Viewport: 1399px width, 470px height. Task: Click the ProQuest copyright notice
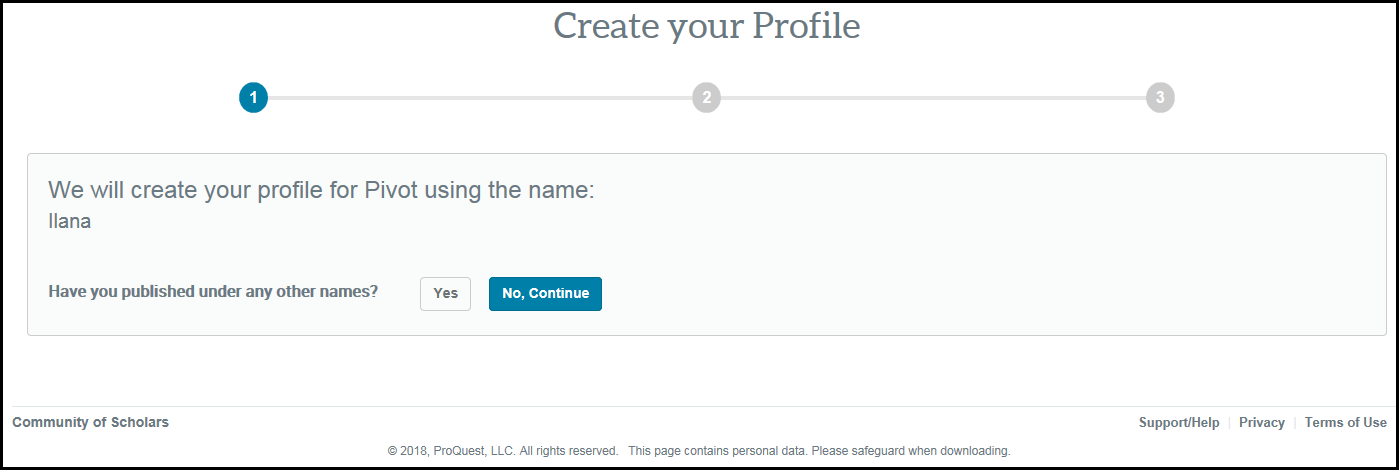coord(502,451)
